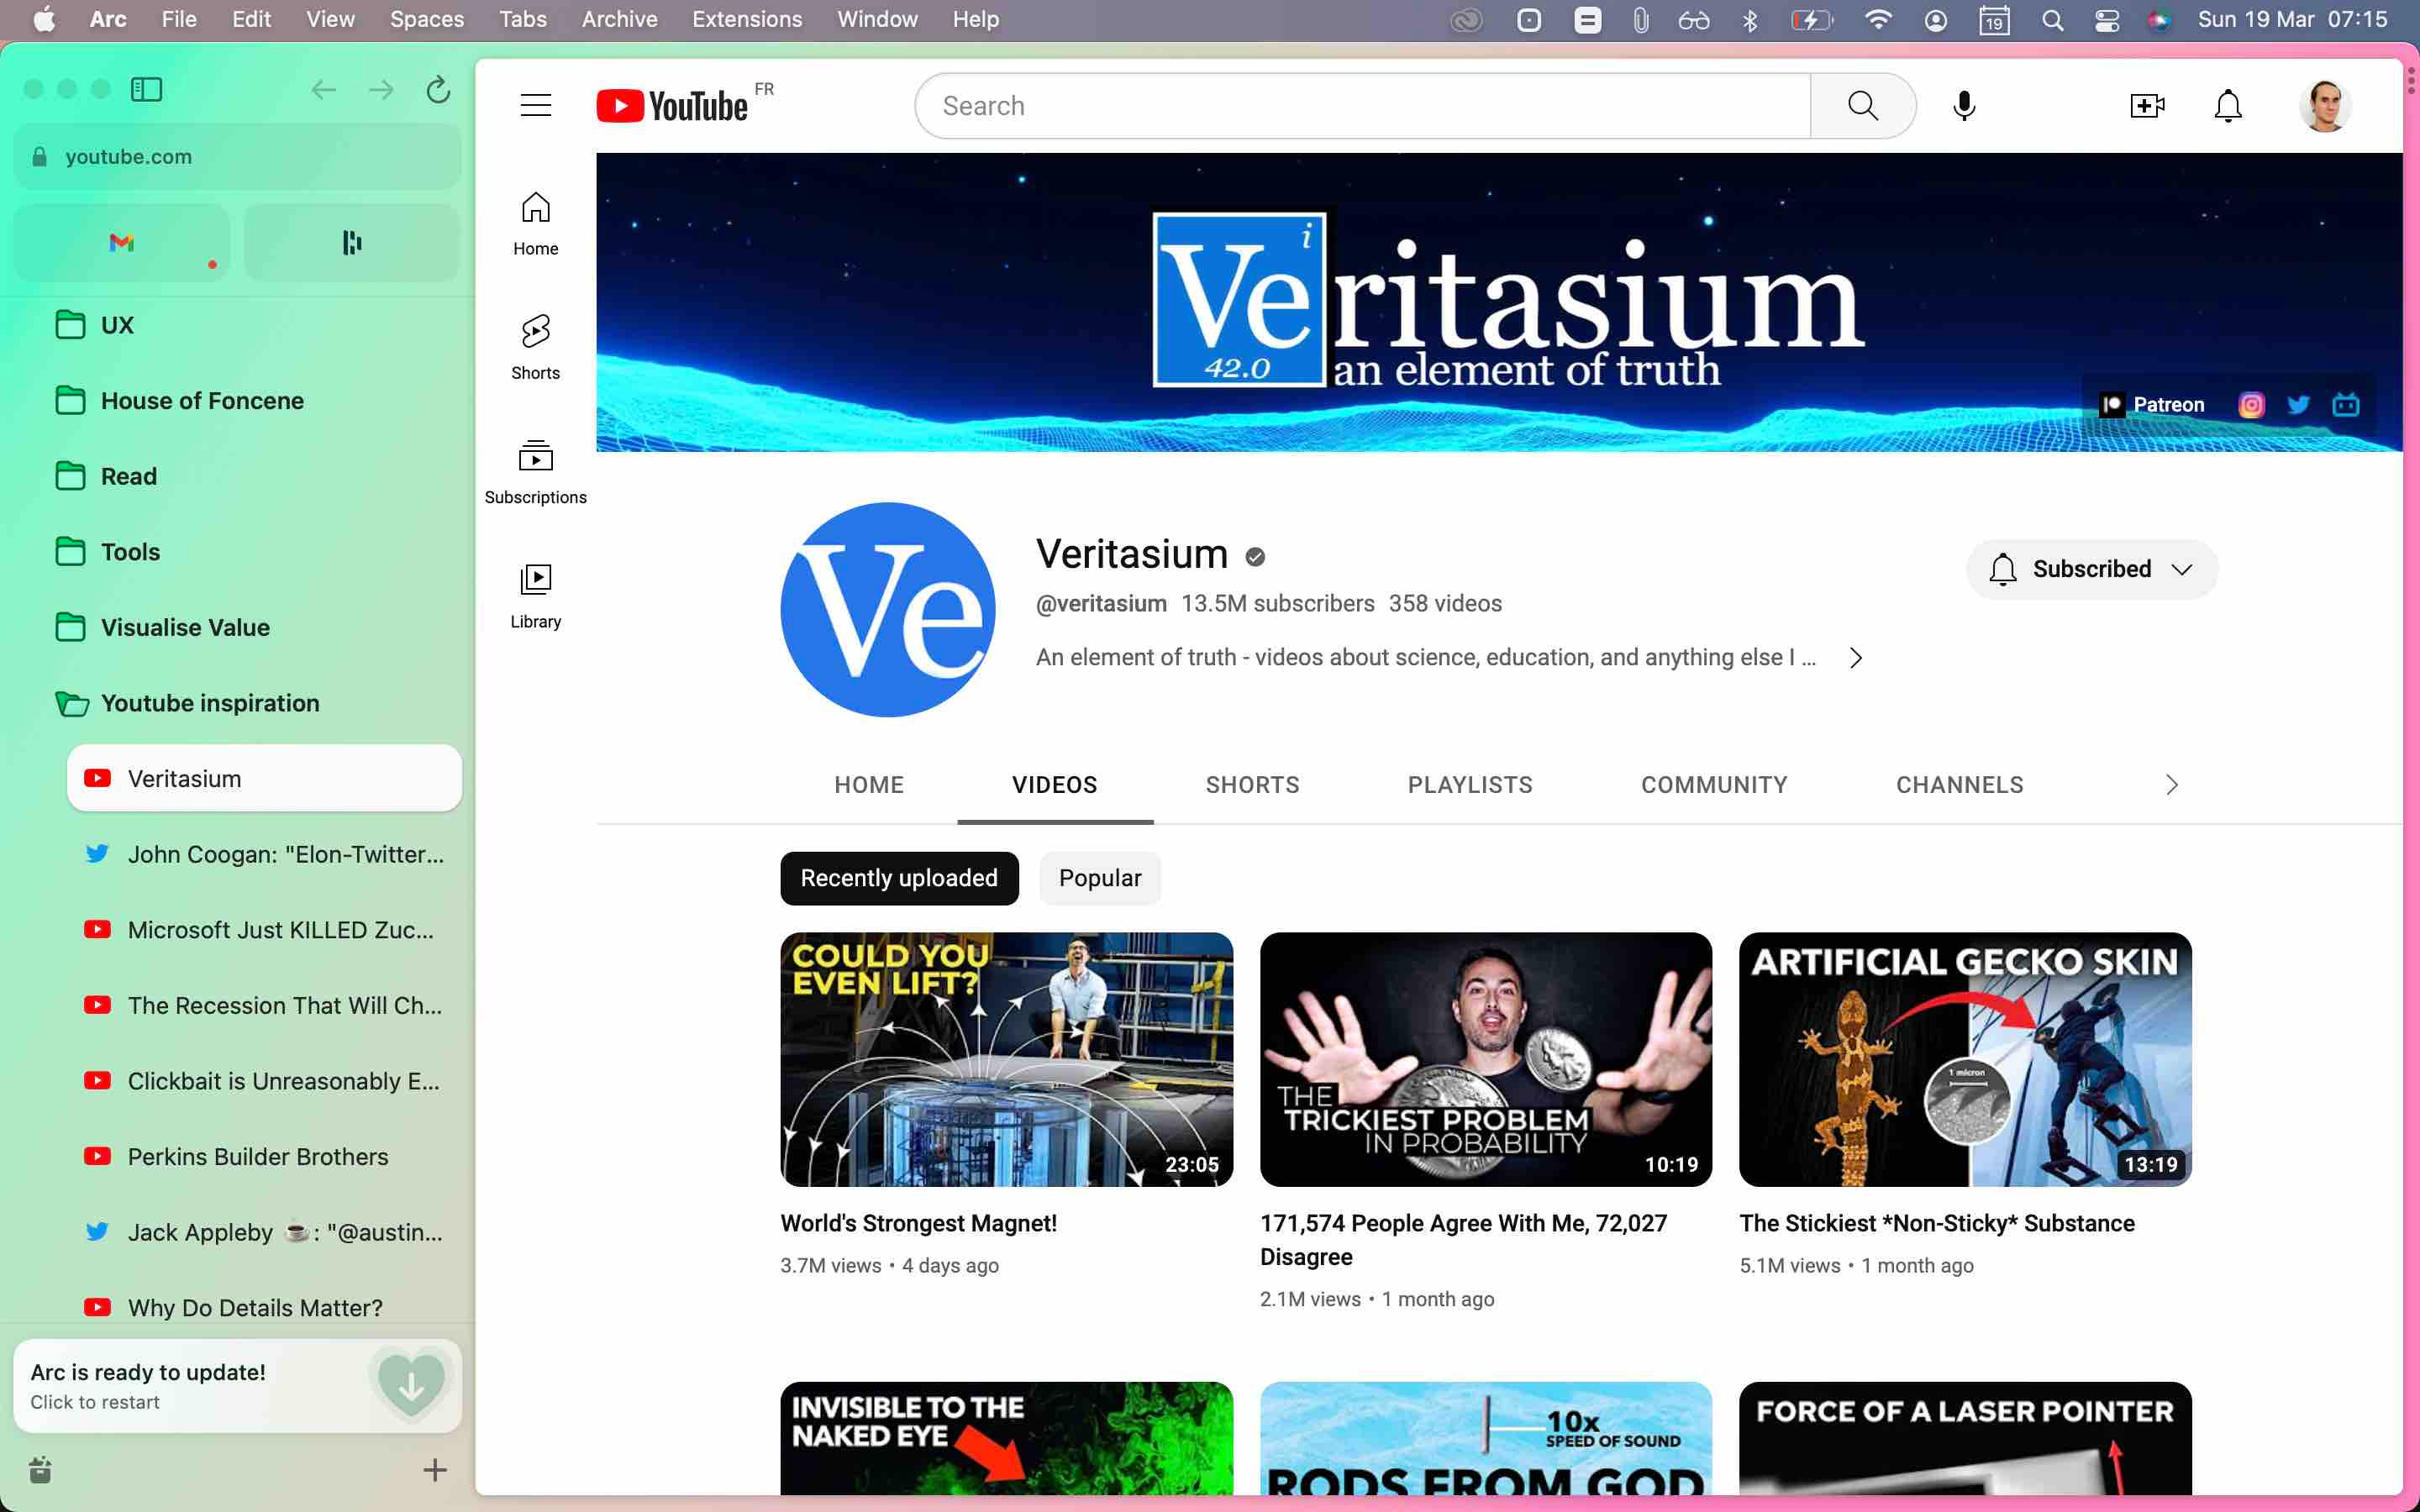Select the Popular filter chip

click(x=1099, y=877)
